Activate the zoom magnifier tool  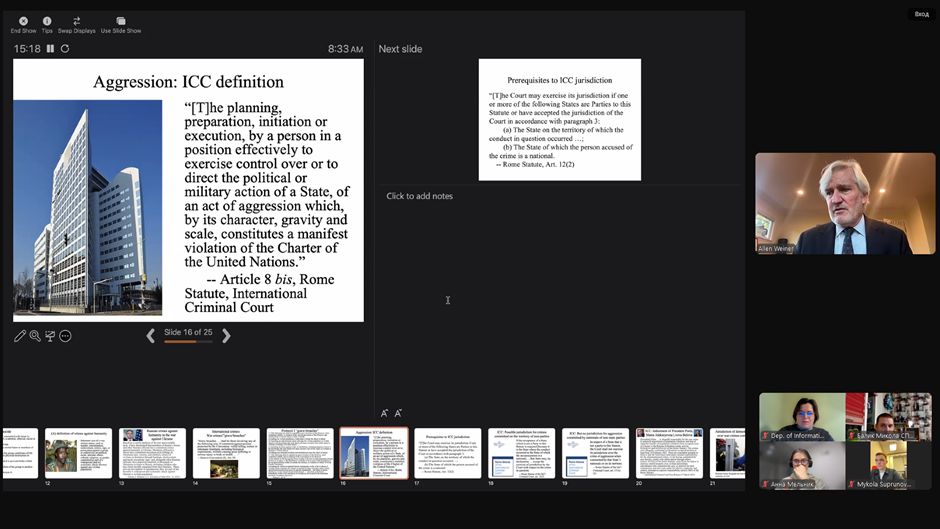(x=35, y=336)
